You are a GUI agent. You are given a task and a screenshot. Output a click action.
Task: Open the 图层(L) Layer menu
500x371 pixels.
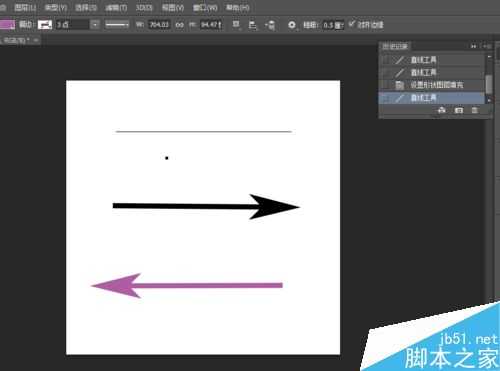(25, 8)
